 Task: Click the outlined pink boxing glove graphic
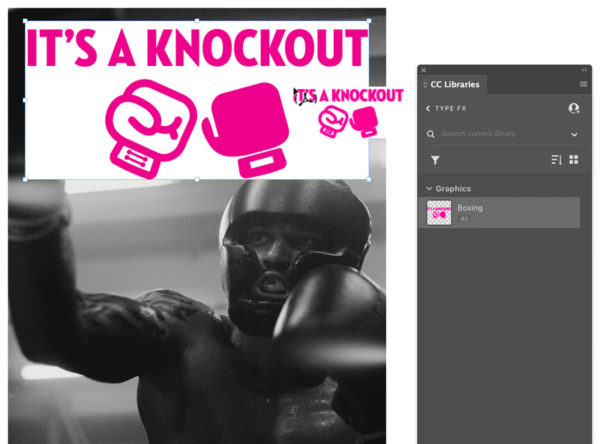click(151, 128)
